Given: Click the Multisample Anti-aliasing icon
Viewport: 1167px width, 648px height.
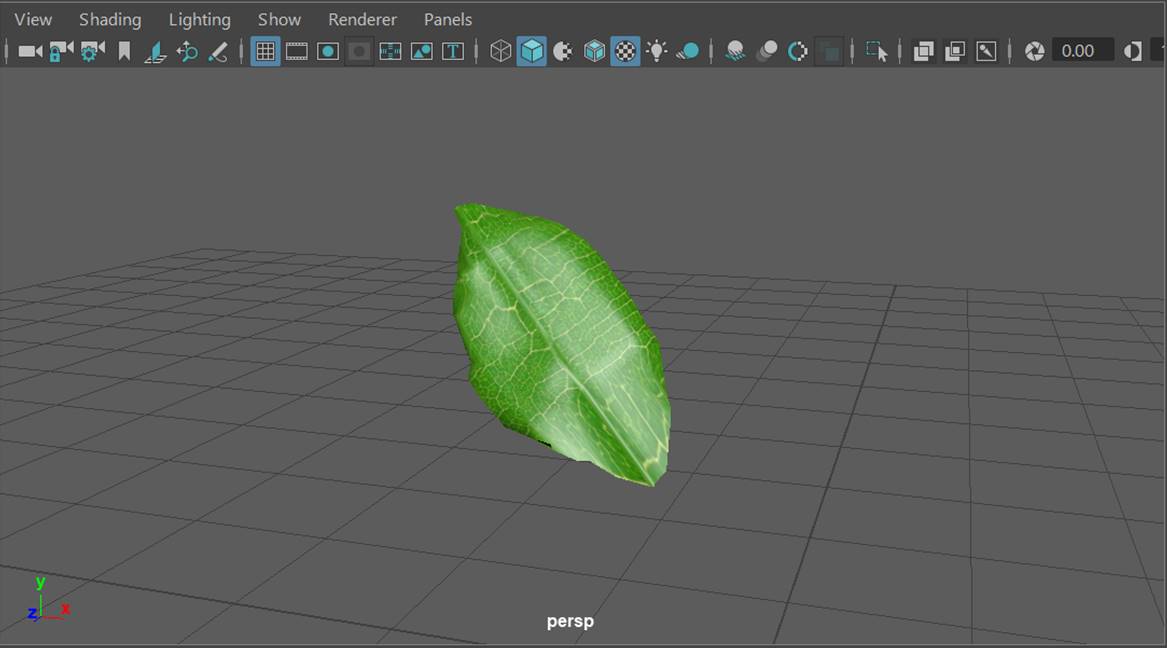Looking at the screenshot, I should pos(797,51).
